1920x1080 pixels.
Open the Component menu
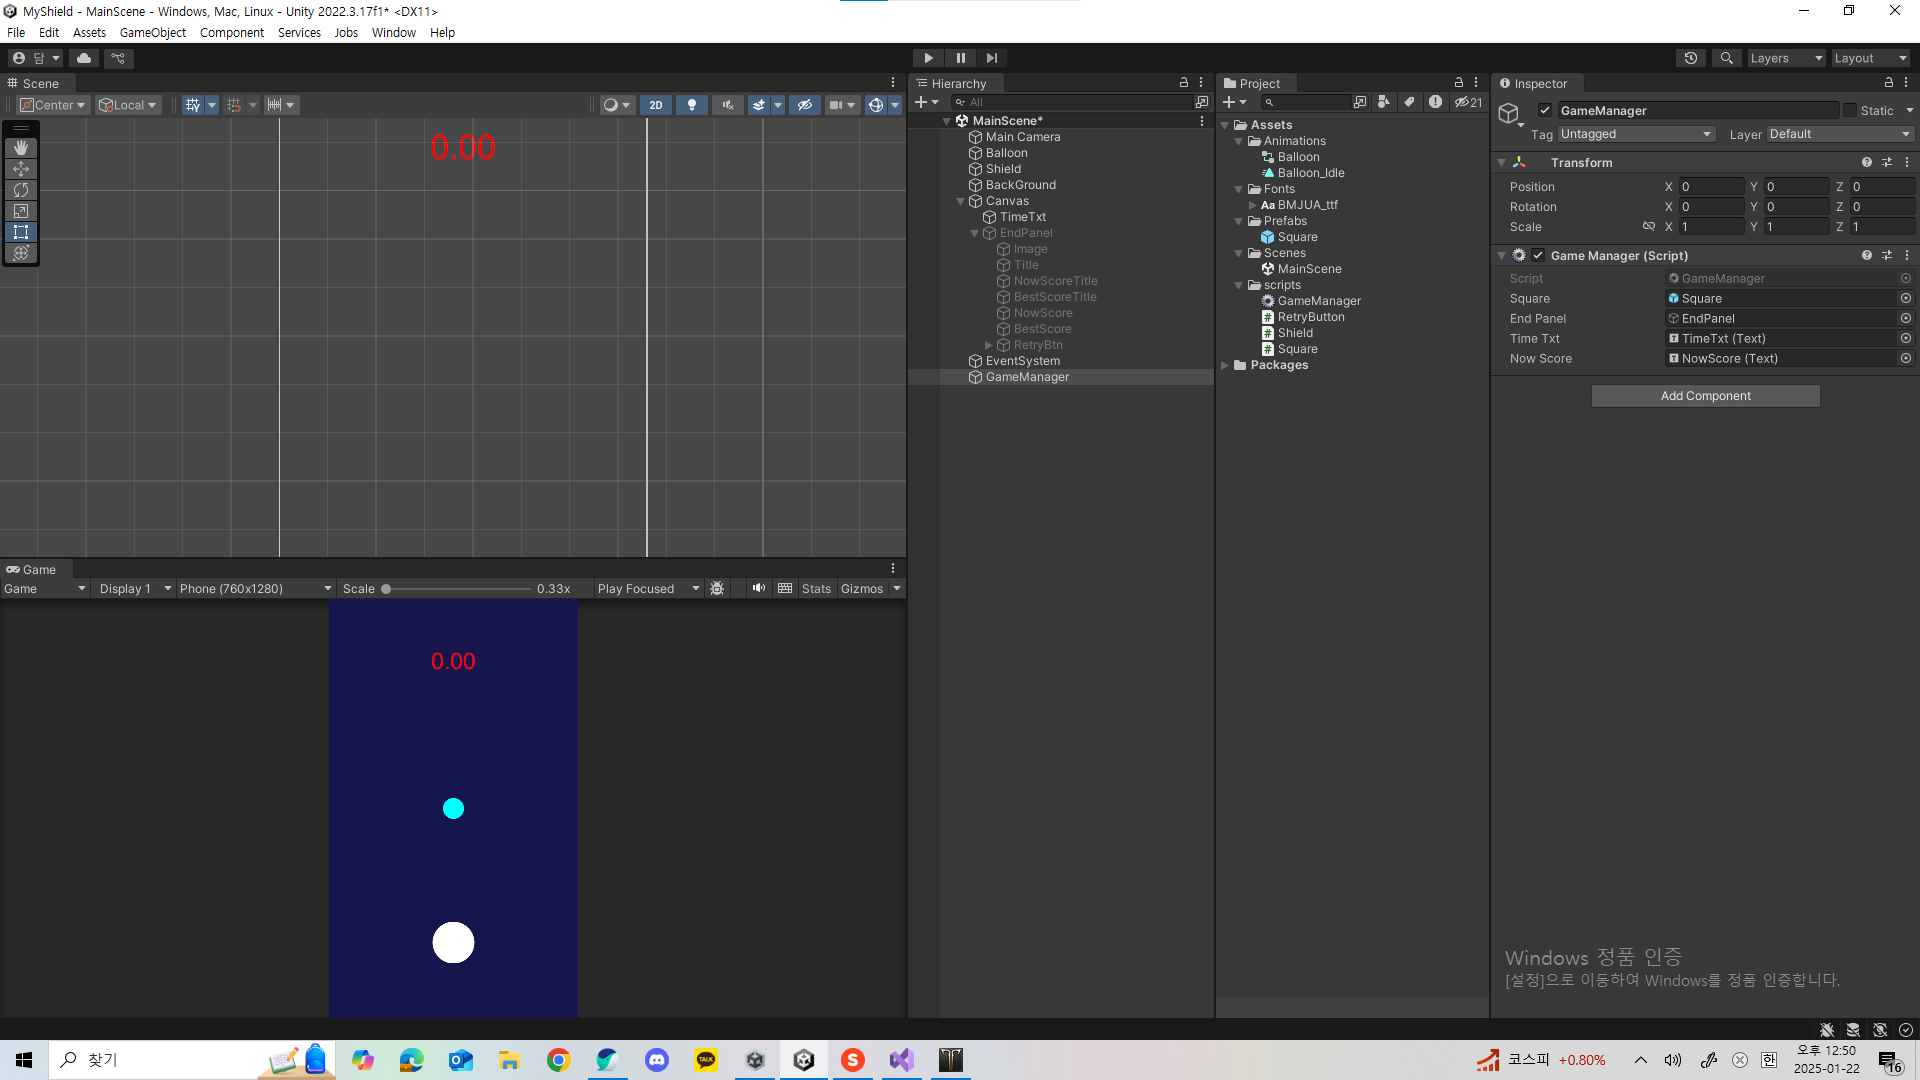(x=232, y=33)
